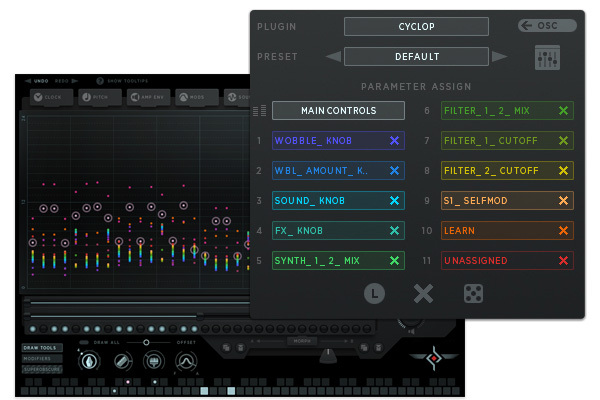Click the speaker volume icon below the knob
The width and height of the screenshot is (600, 400).
(411, 331)
